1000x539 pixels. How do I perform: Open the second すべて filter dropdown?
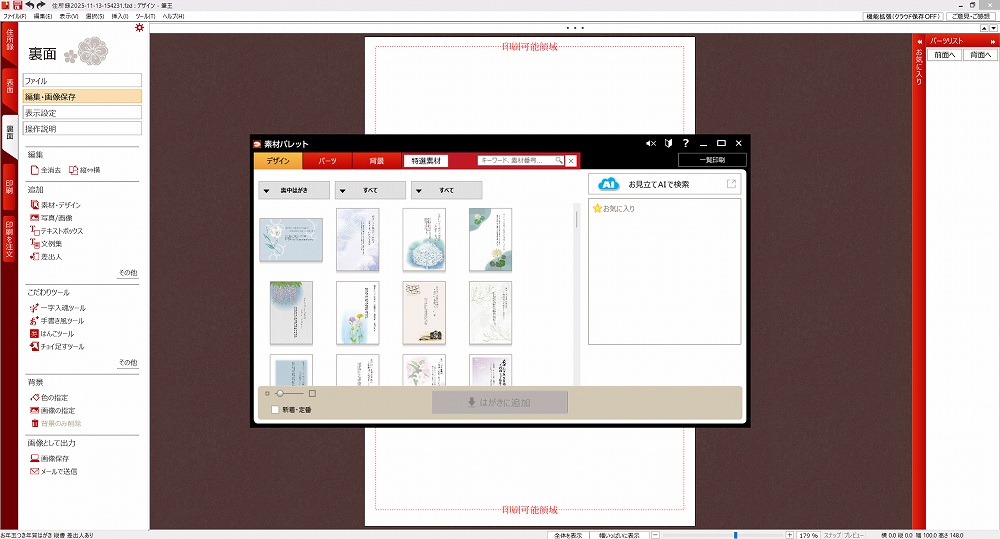[370, 190]
